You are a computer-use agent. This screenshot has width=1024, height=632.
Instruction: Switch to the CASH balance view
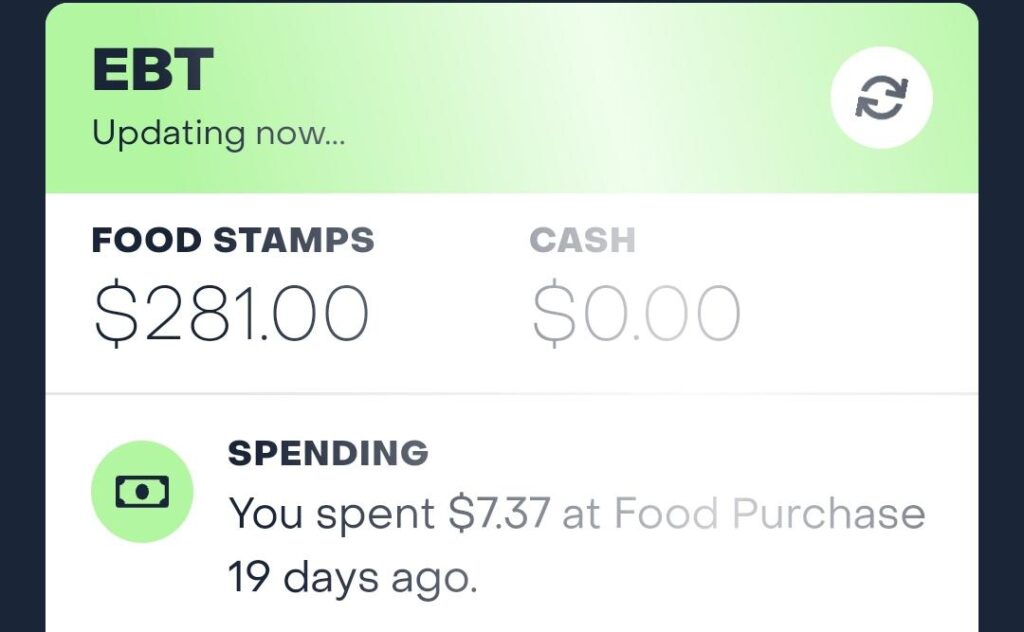(x=583, y=240)
